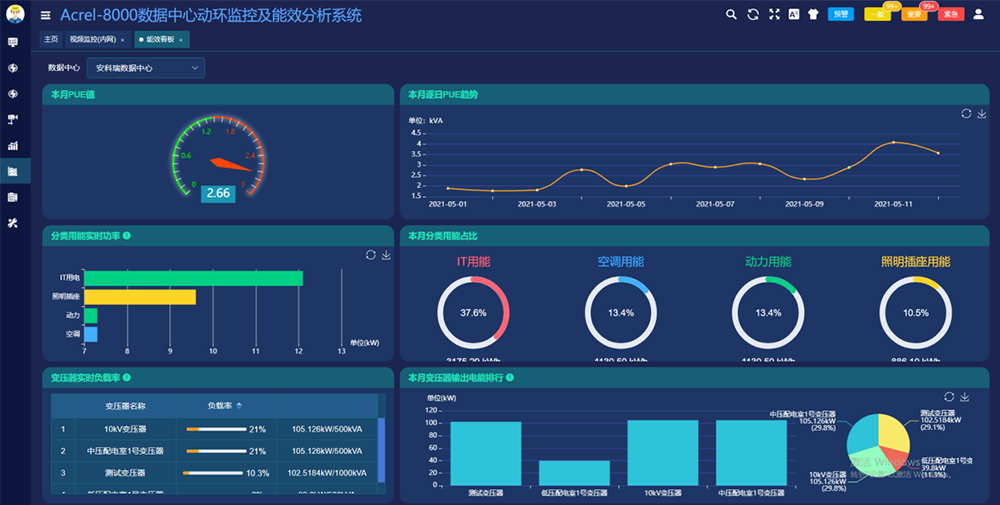This screenshot has height=505, width=1000.
Task: Open the camera video monitoring sidebar icon
Action: pyautogui.click(x=13, y=119)
